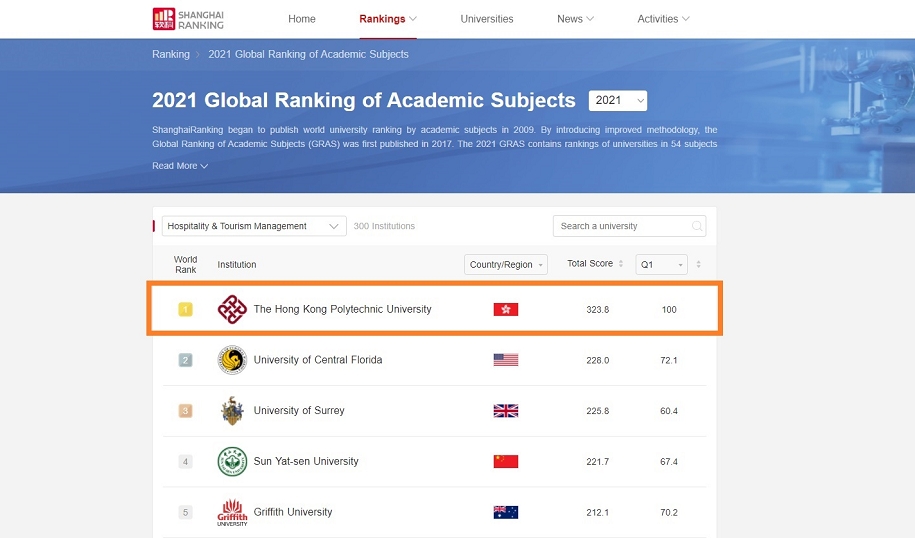Open Sun Yat-sen University page
Screen dimensions: 915x538
pos(306,462)
